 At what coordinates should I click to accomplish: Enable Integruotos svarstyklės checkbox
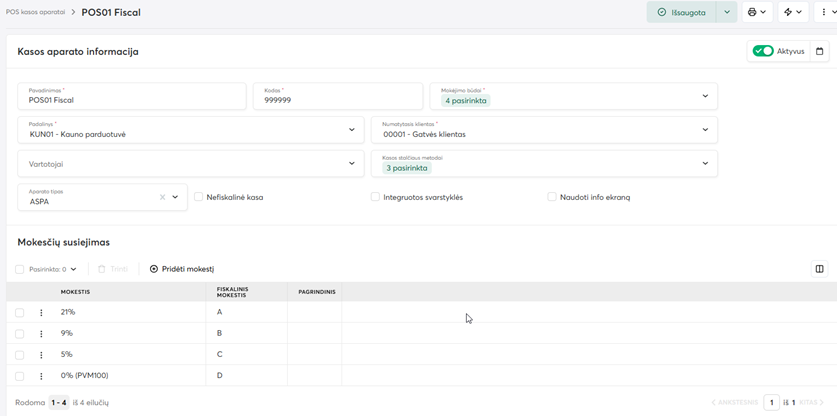376,197
